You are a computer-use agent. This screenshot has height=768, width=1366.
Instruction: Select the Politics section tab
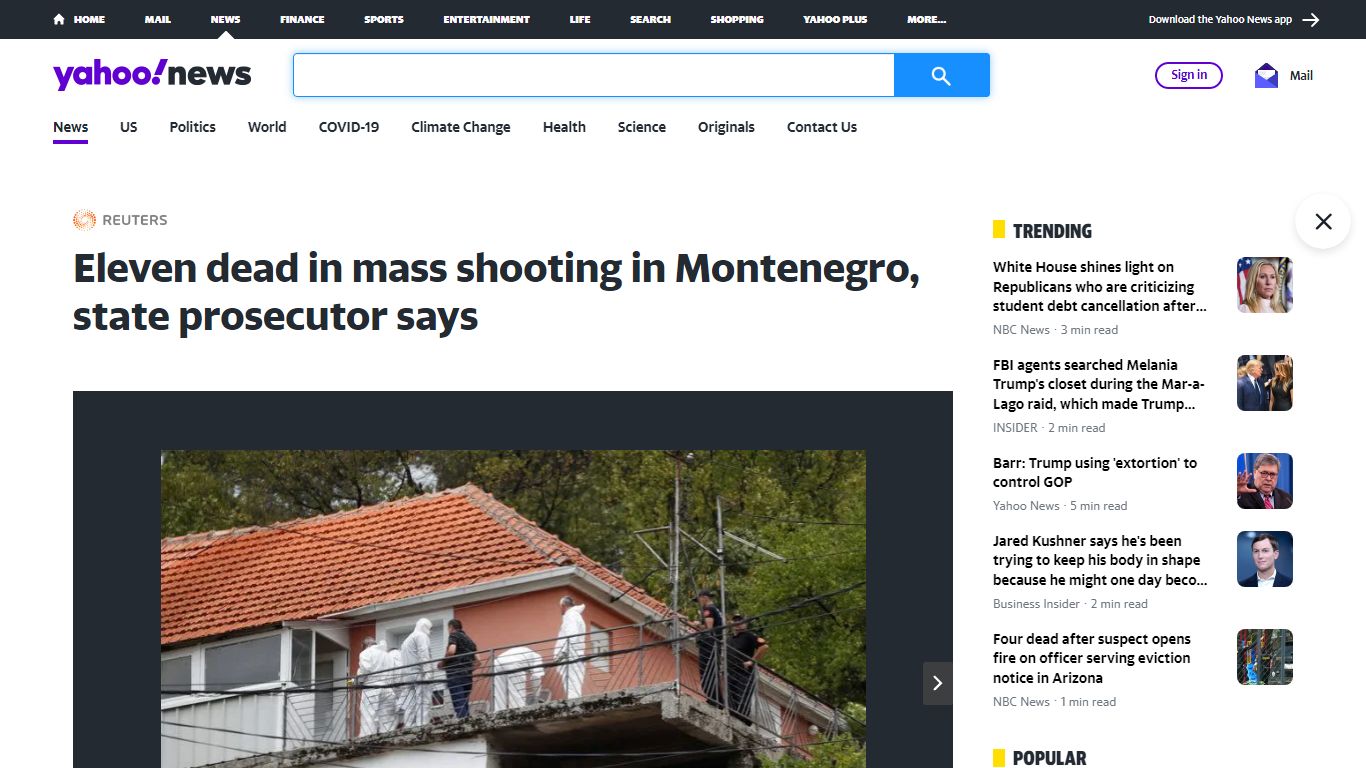[x=193, y=127]
